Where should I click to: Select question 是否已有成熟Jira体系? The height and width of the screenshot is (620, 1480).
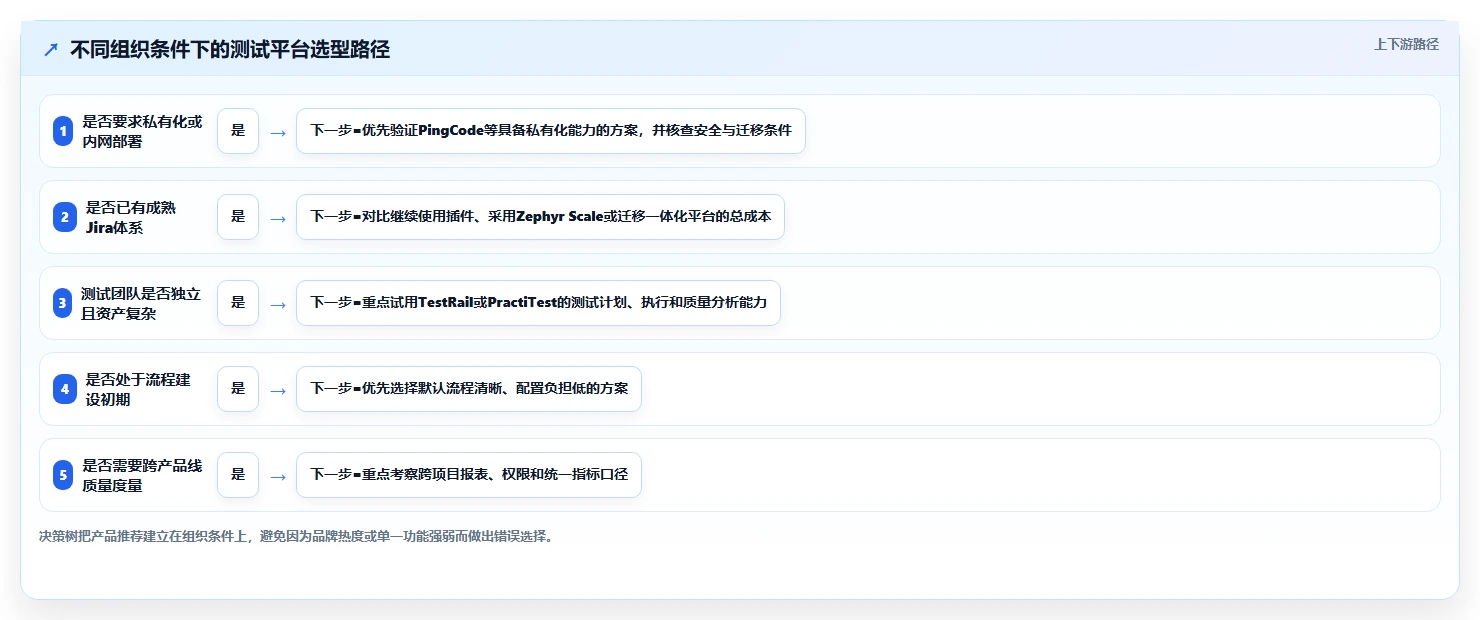tap(131, 217)
